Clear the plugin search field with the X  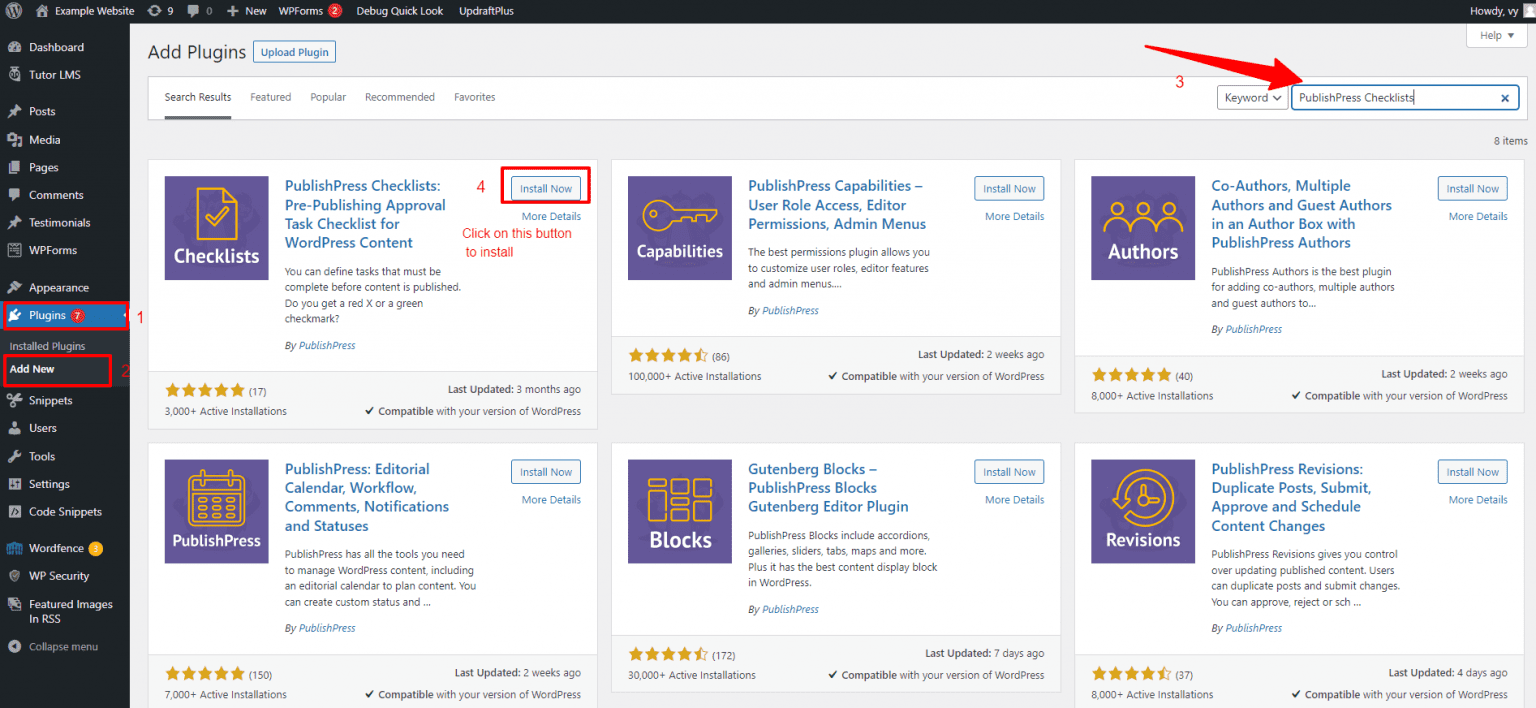[x=1505, y=97]
